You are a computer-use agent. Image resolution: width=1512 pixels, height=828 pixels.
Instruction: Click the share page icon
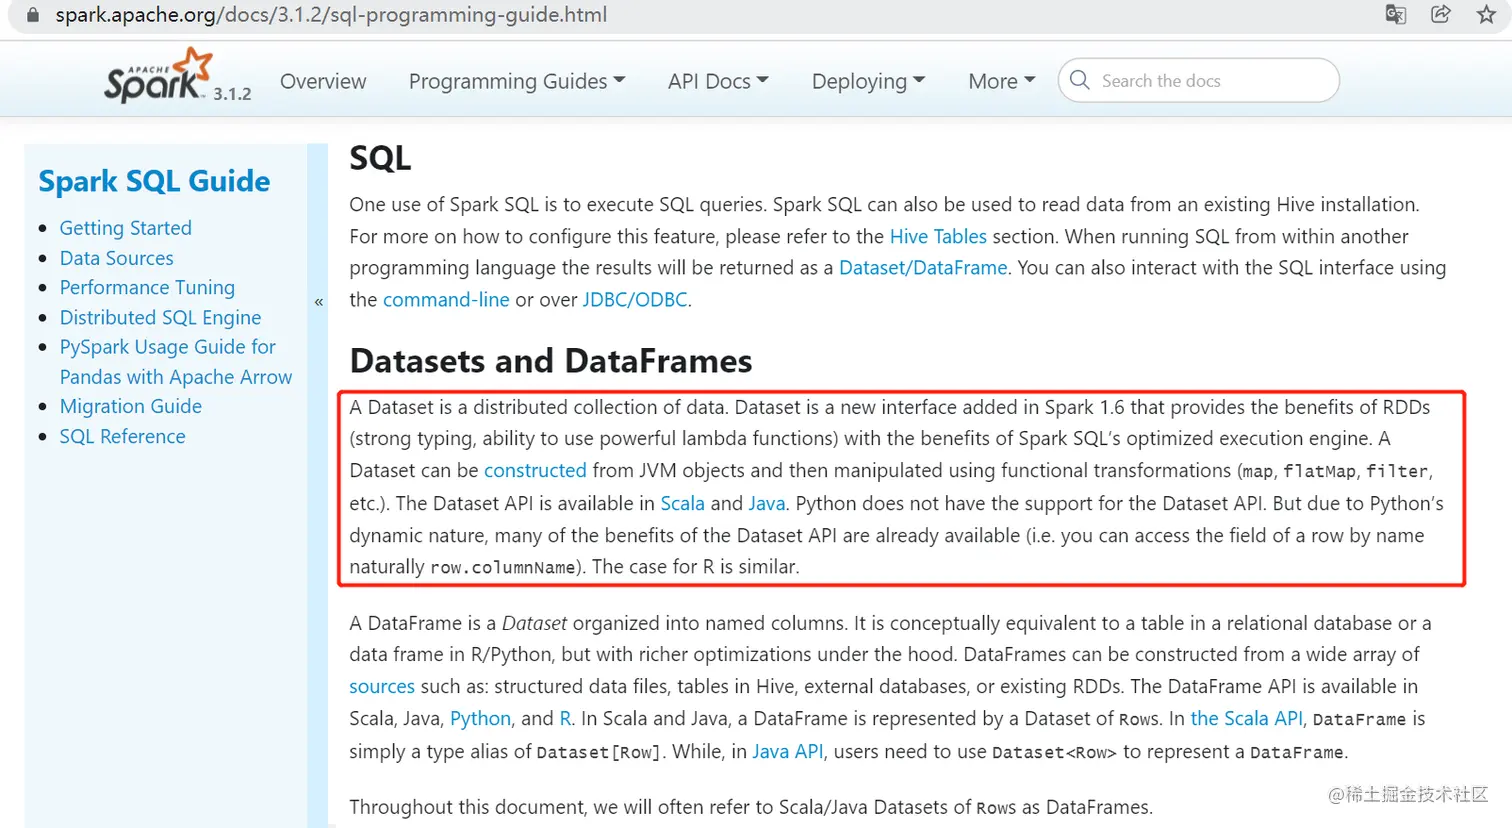[x=1441, y=15]
